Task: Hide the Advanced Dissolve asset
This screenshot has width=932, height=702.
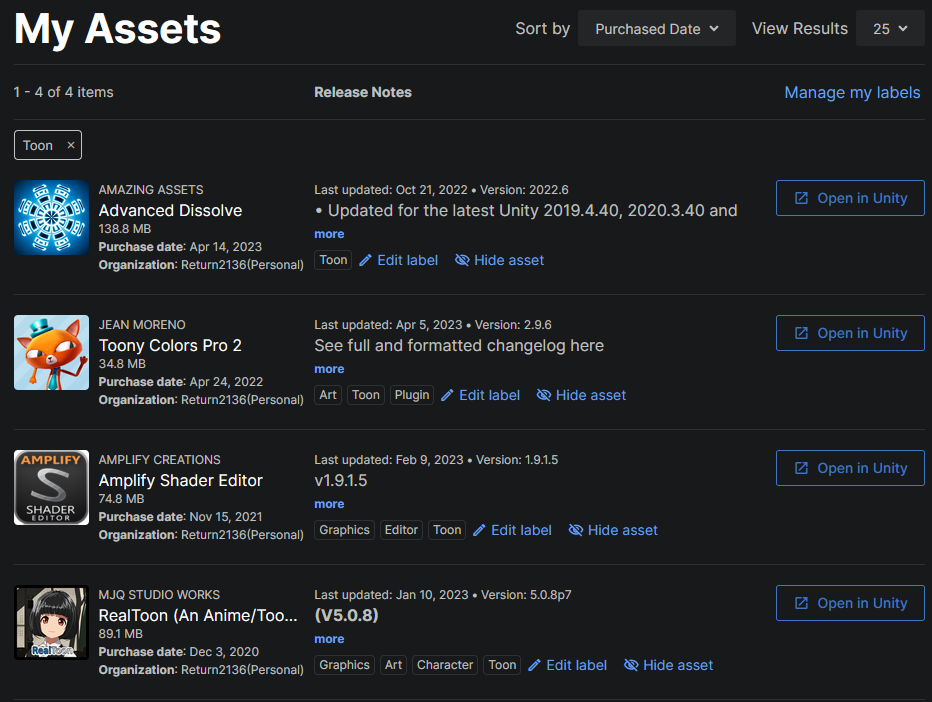Action: tap(498, 260)
